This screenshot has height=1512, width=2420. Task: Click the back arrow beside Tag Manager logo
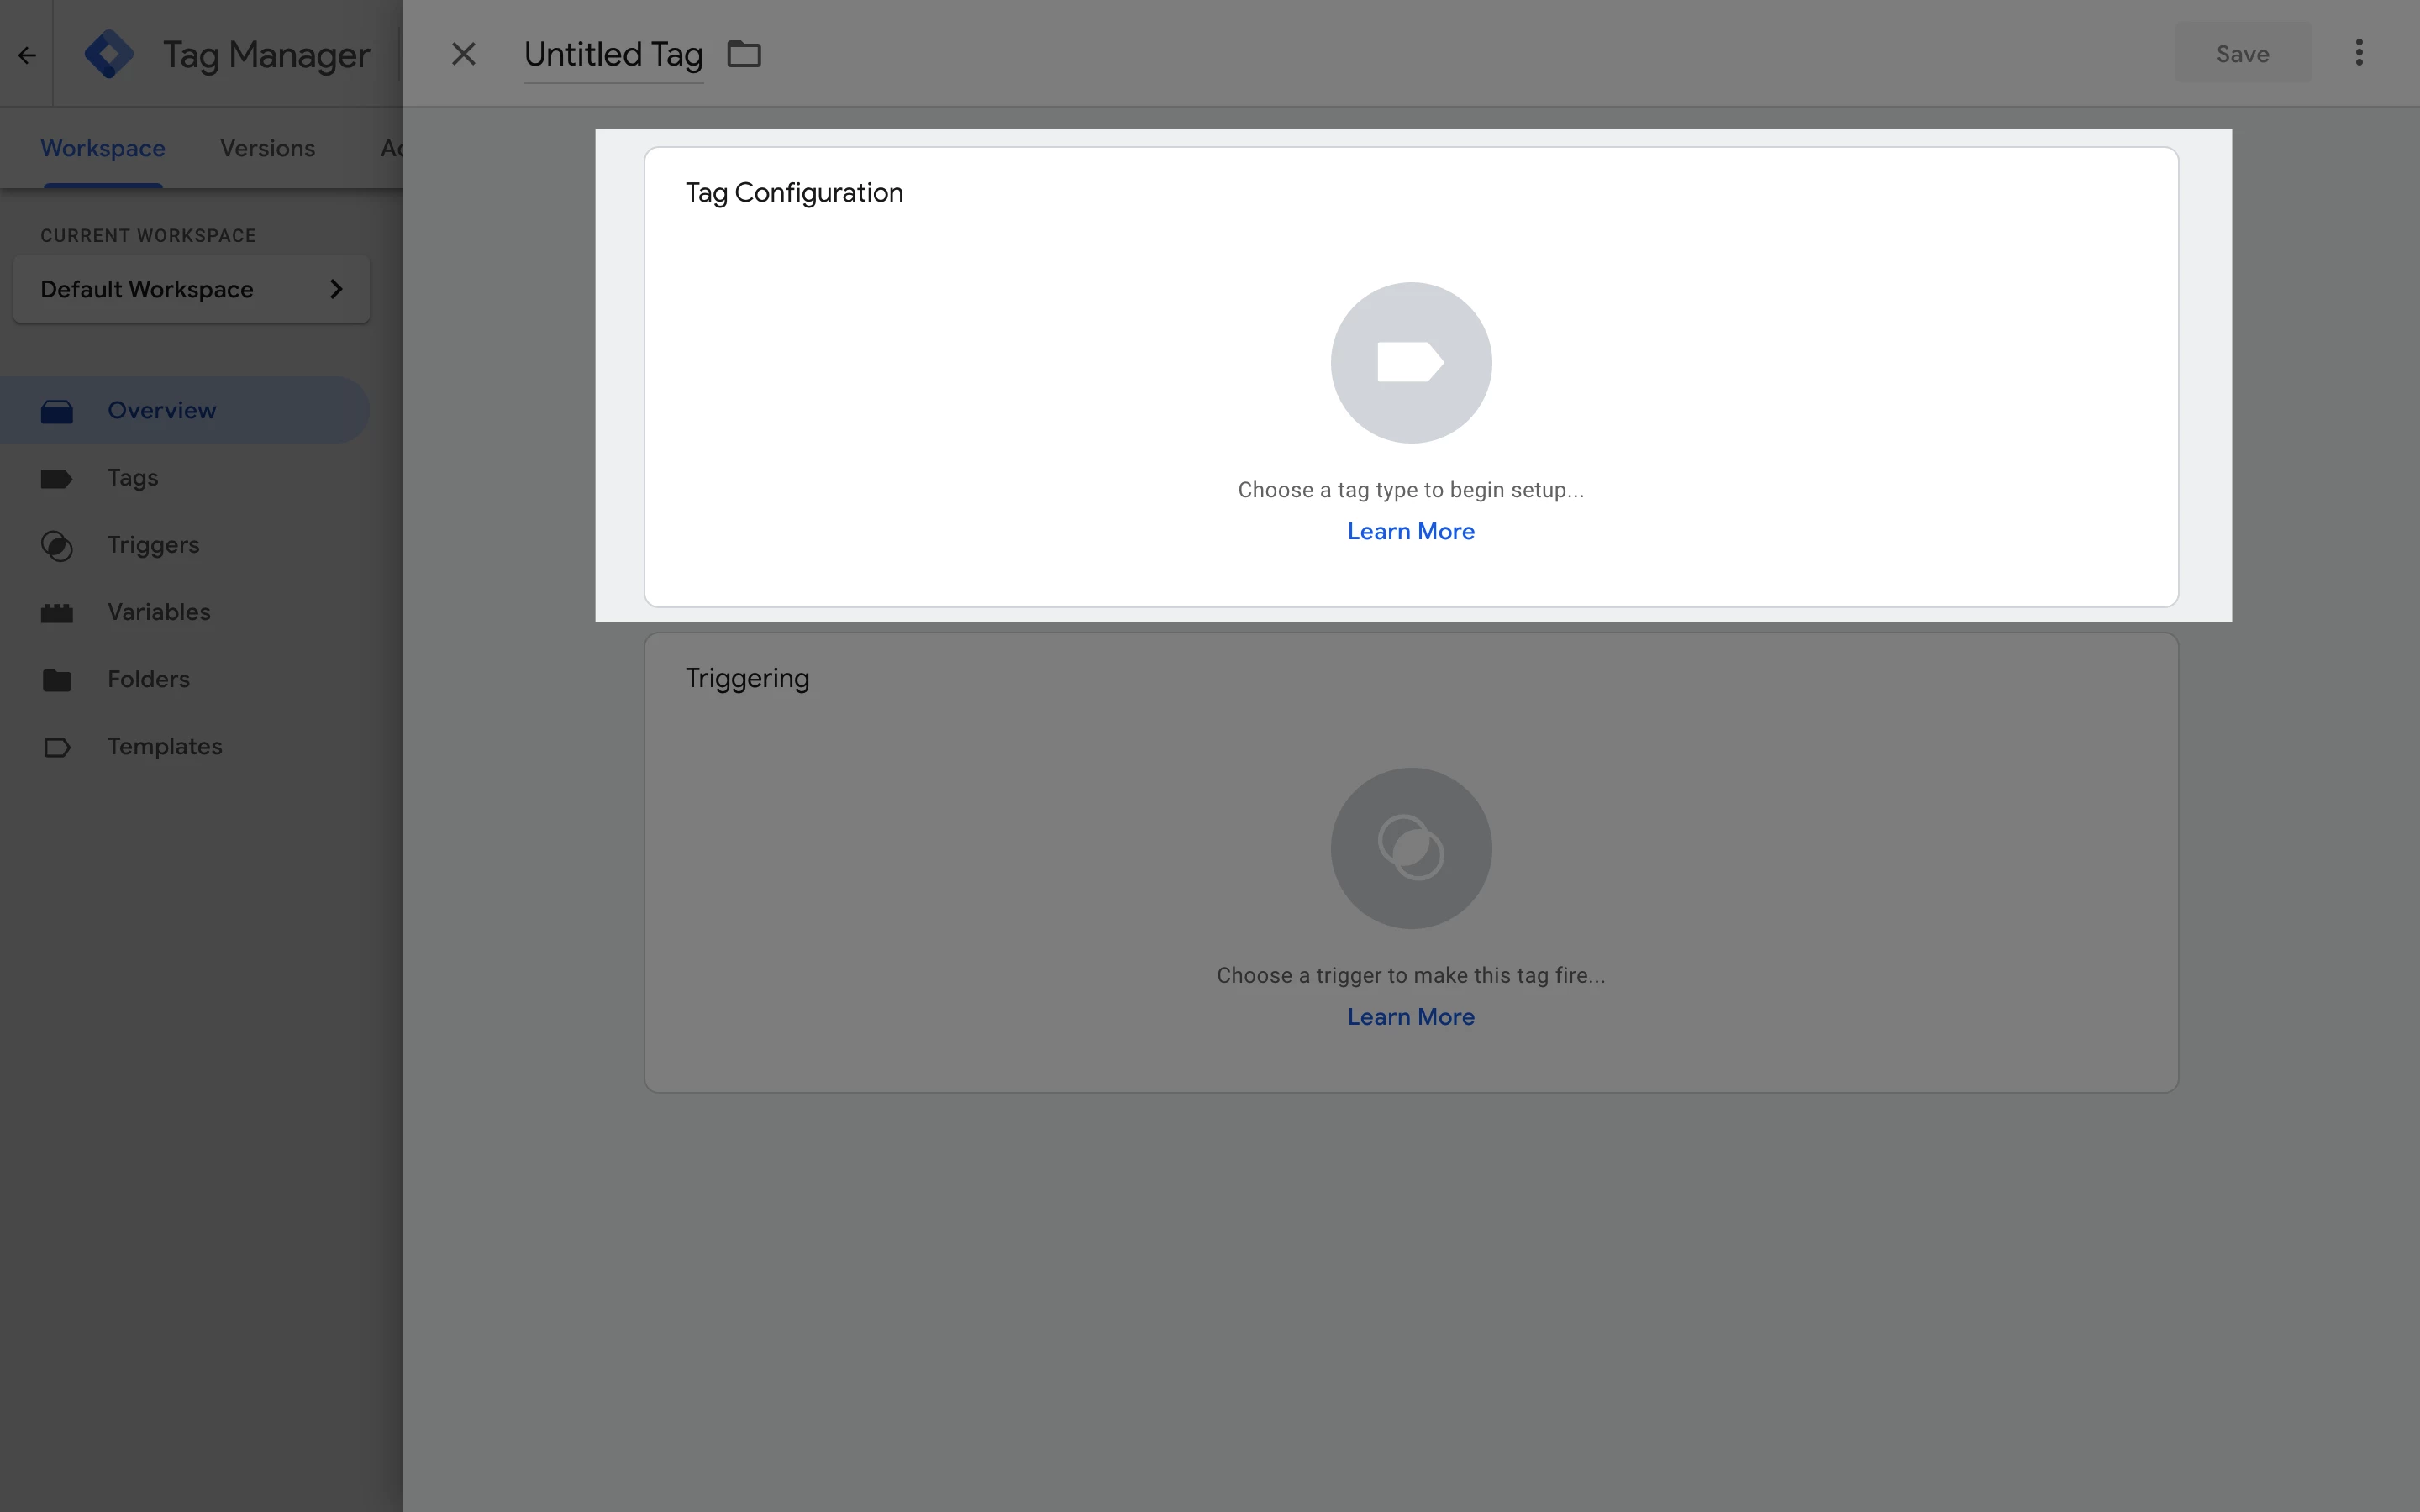27,55
